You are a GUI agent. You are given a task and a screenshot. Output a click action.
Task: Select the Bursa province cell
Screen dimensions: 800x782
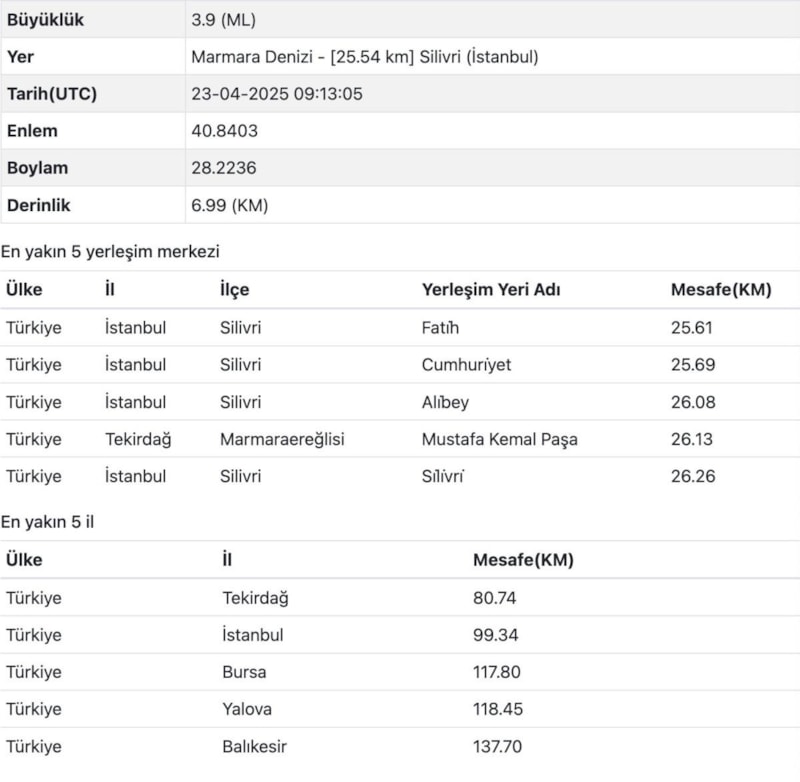point(244,672)
